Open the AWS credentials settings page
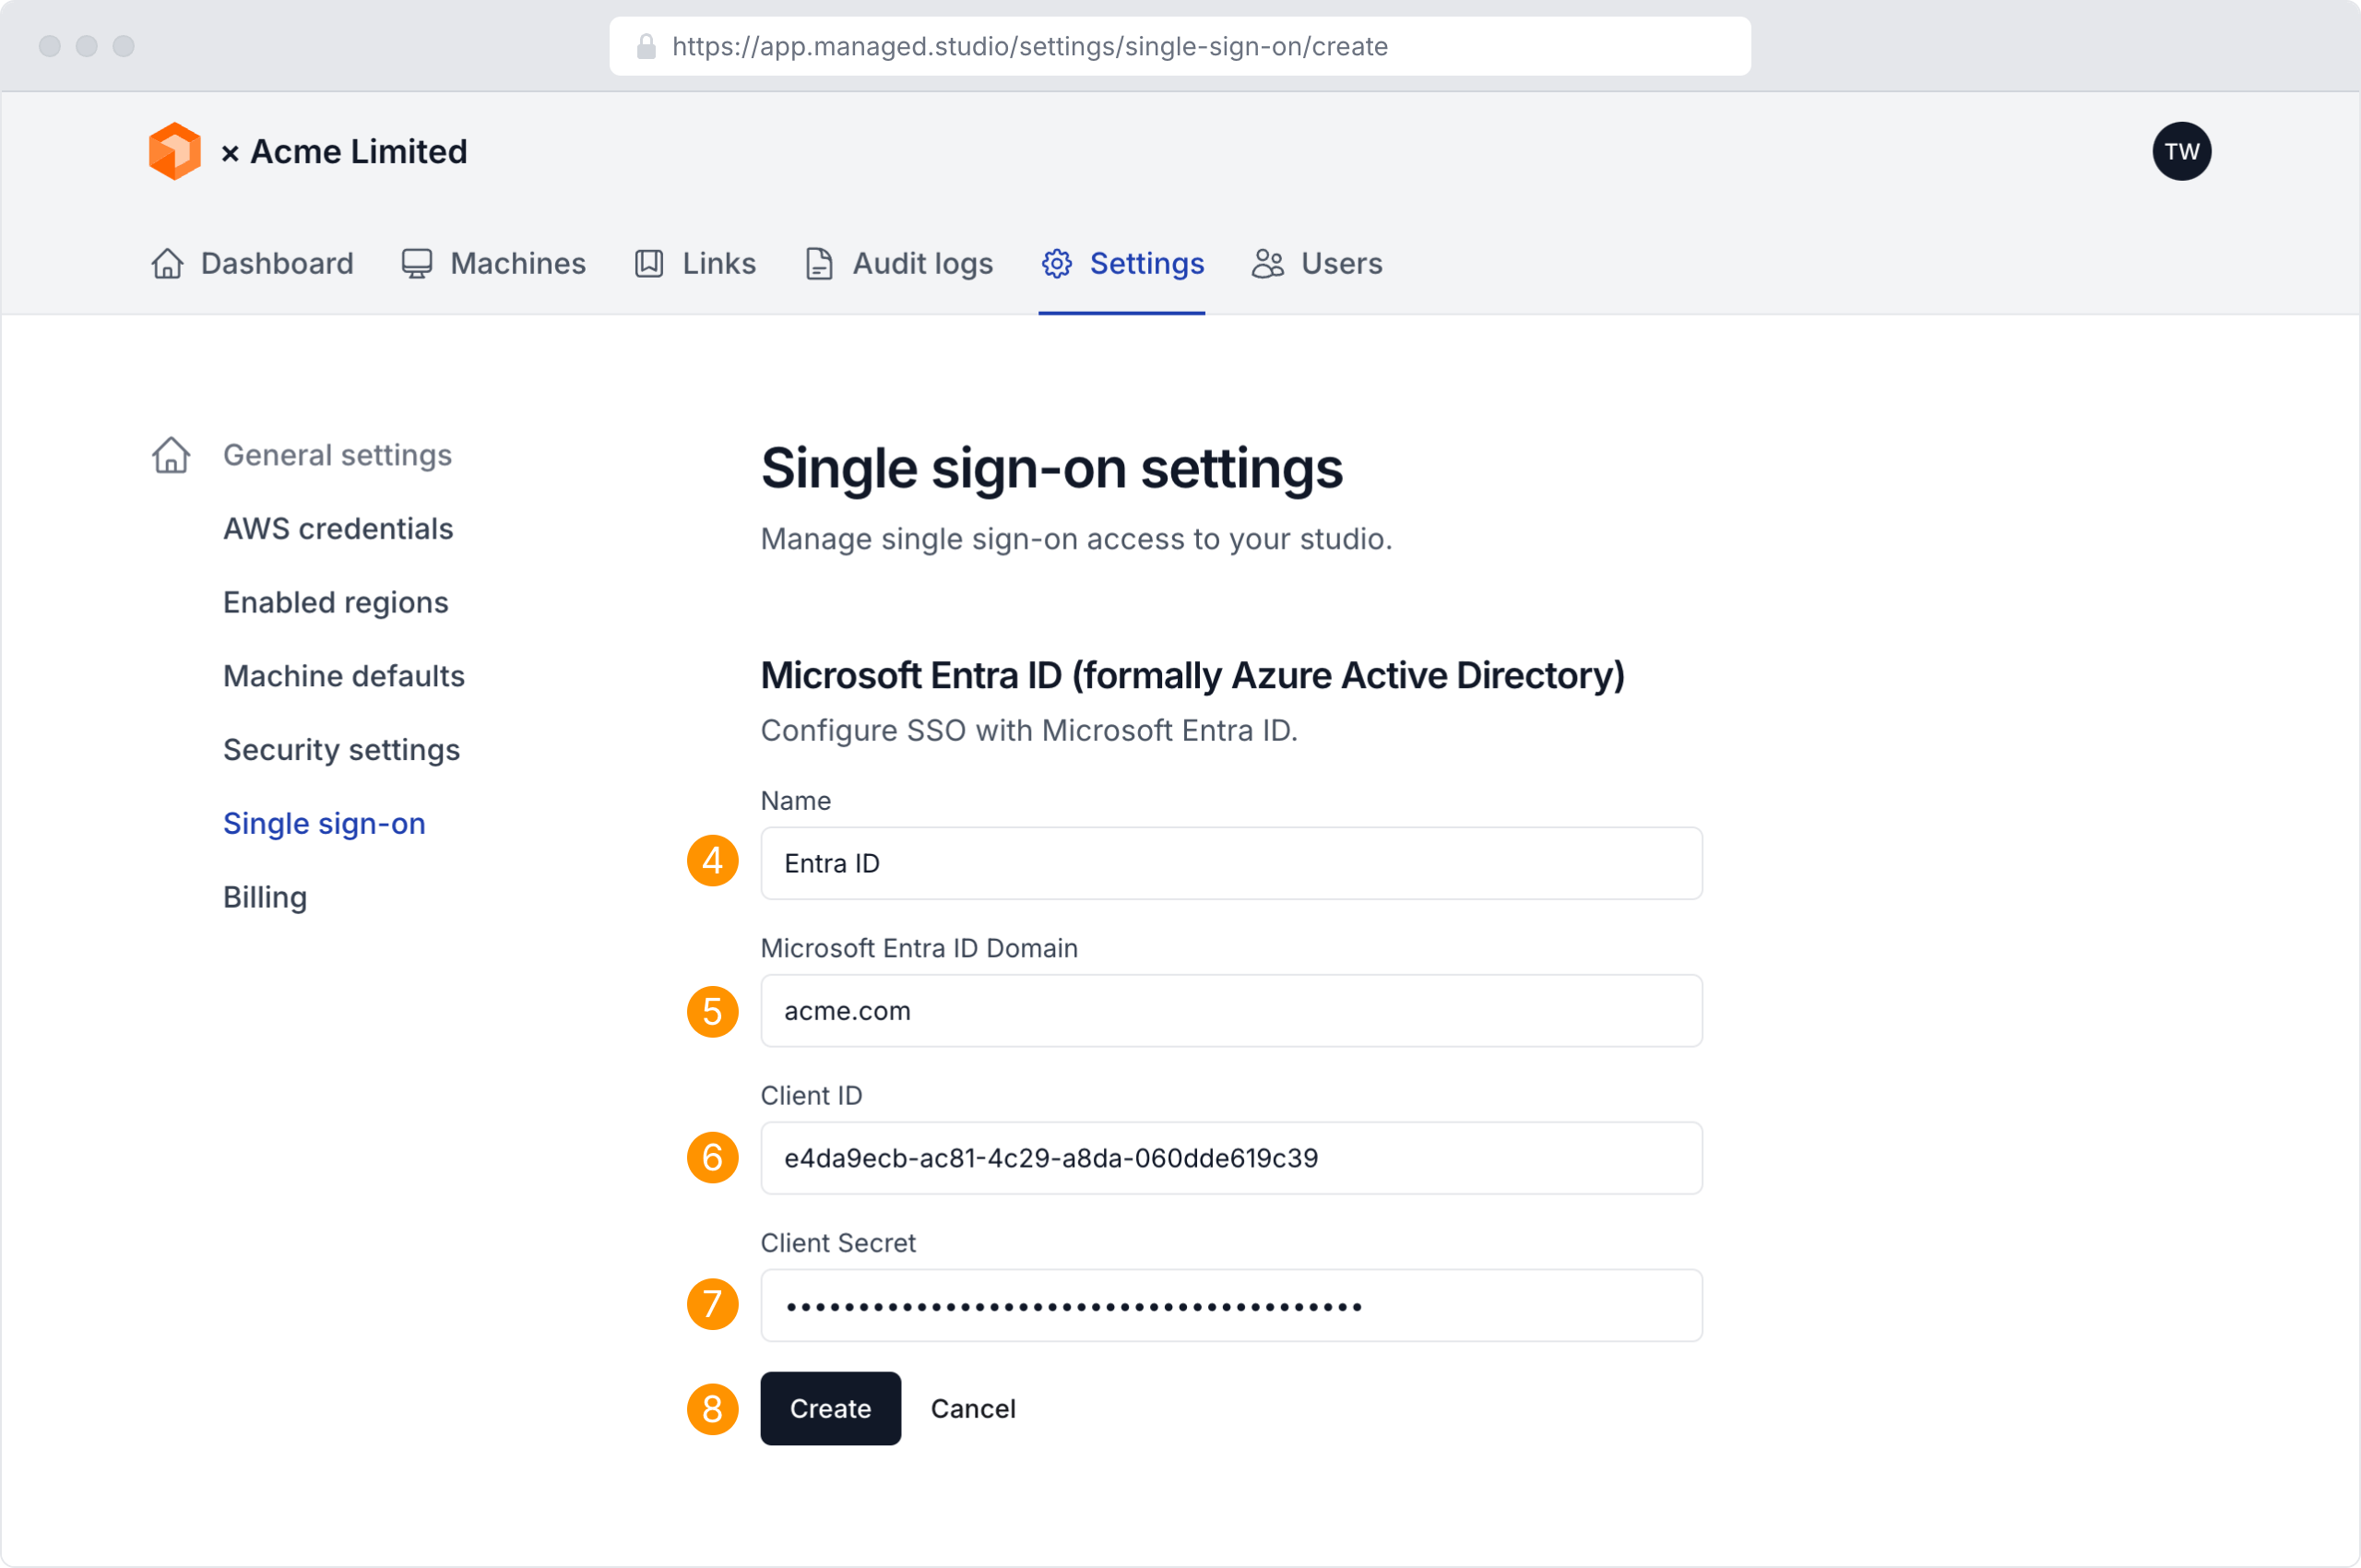Image resolution: width=2361 pixels, height=1568 pixels. tap(338, 528)
